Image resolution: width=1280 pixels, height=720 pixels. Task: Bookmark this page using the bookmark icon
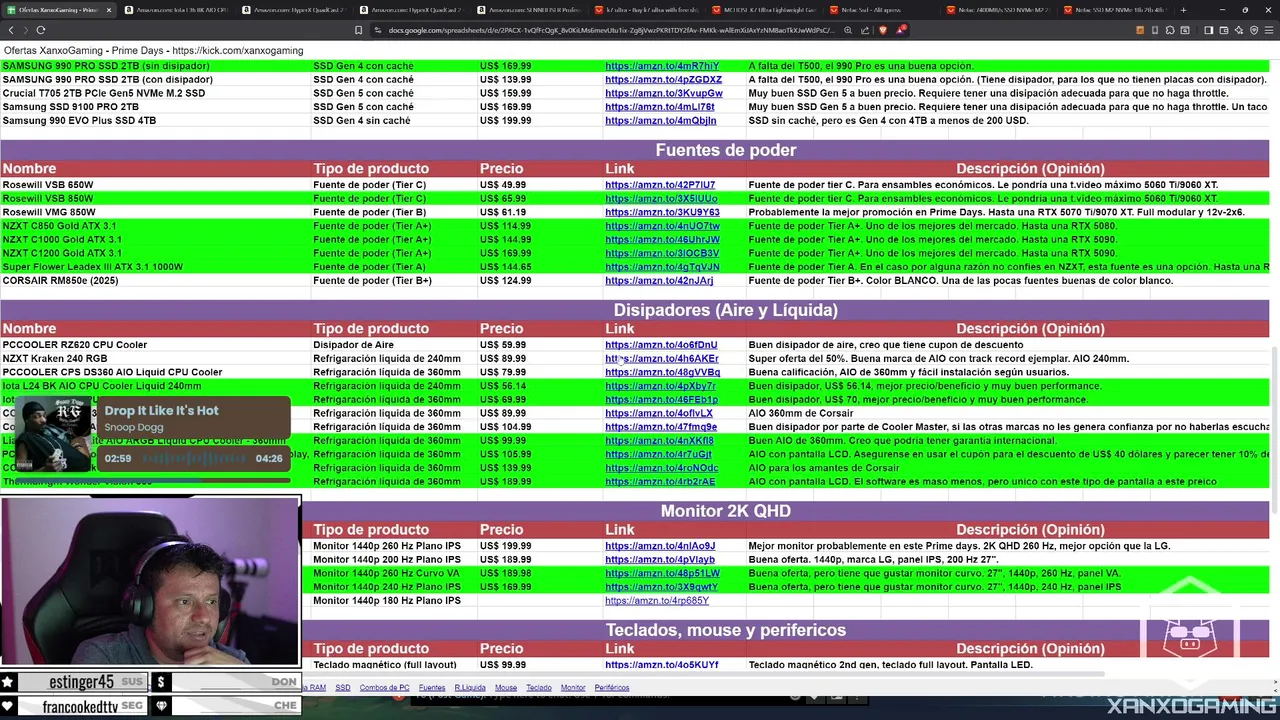click(x=358, y=30)
